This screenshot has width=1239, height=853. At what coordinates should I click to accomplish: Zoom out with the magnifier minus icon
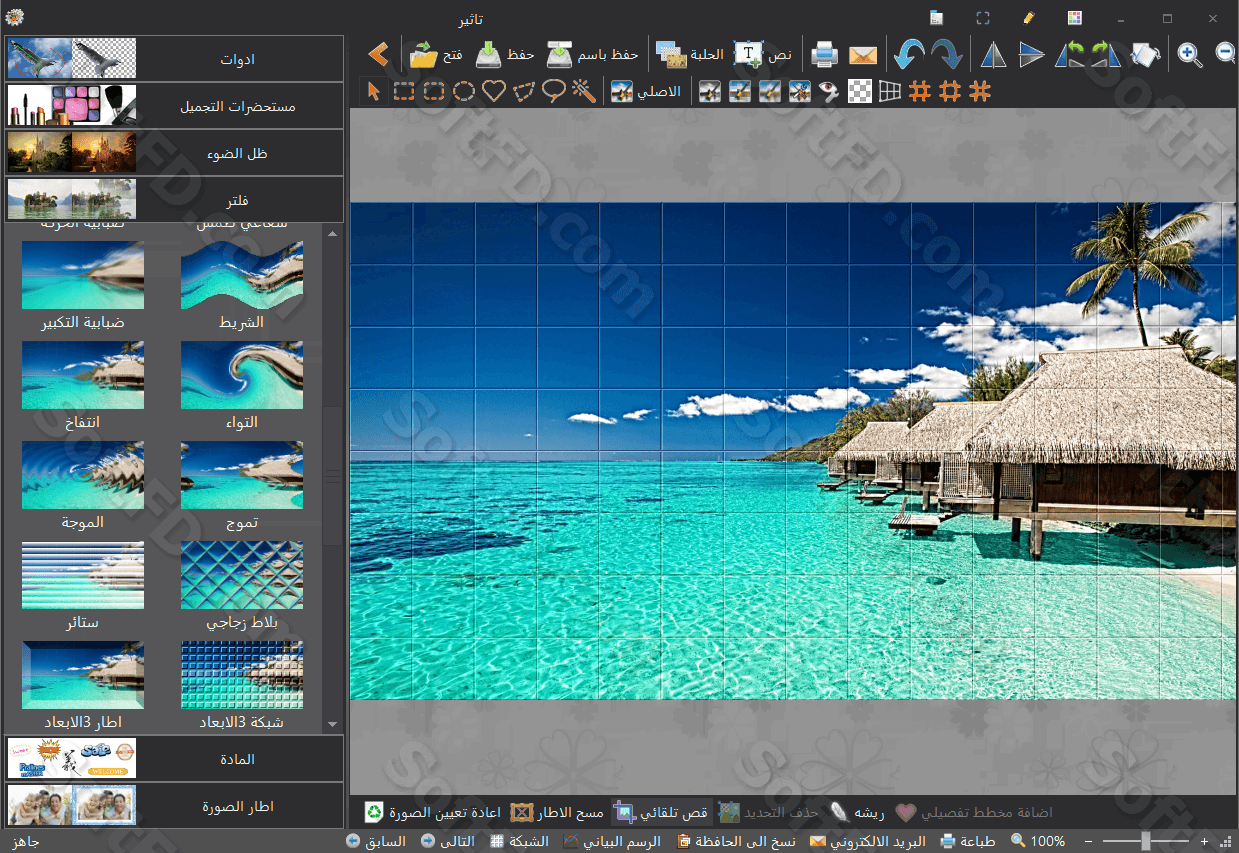click(x=1226, y=54)
